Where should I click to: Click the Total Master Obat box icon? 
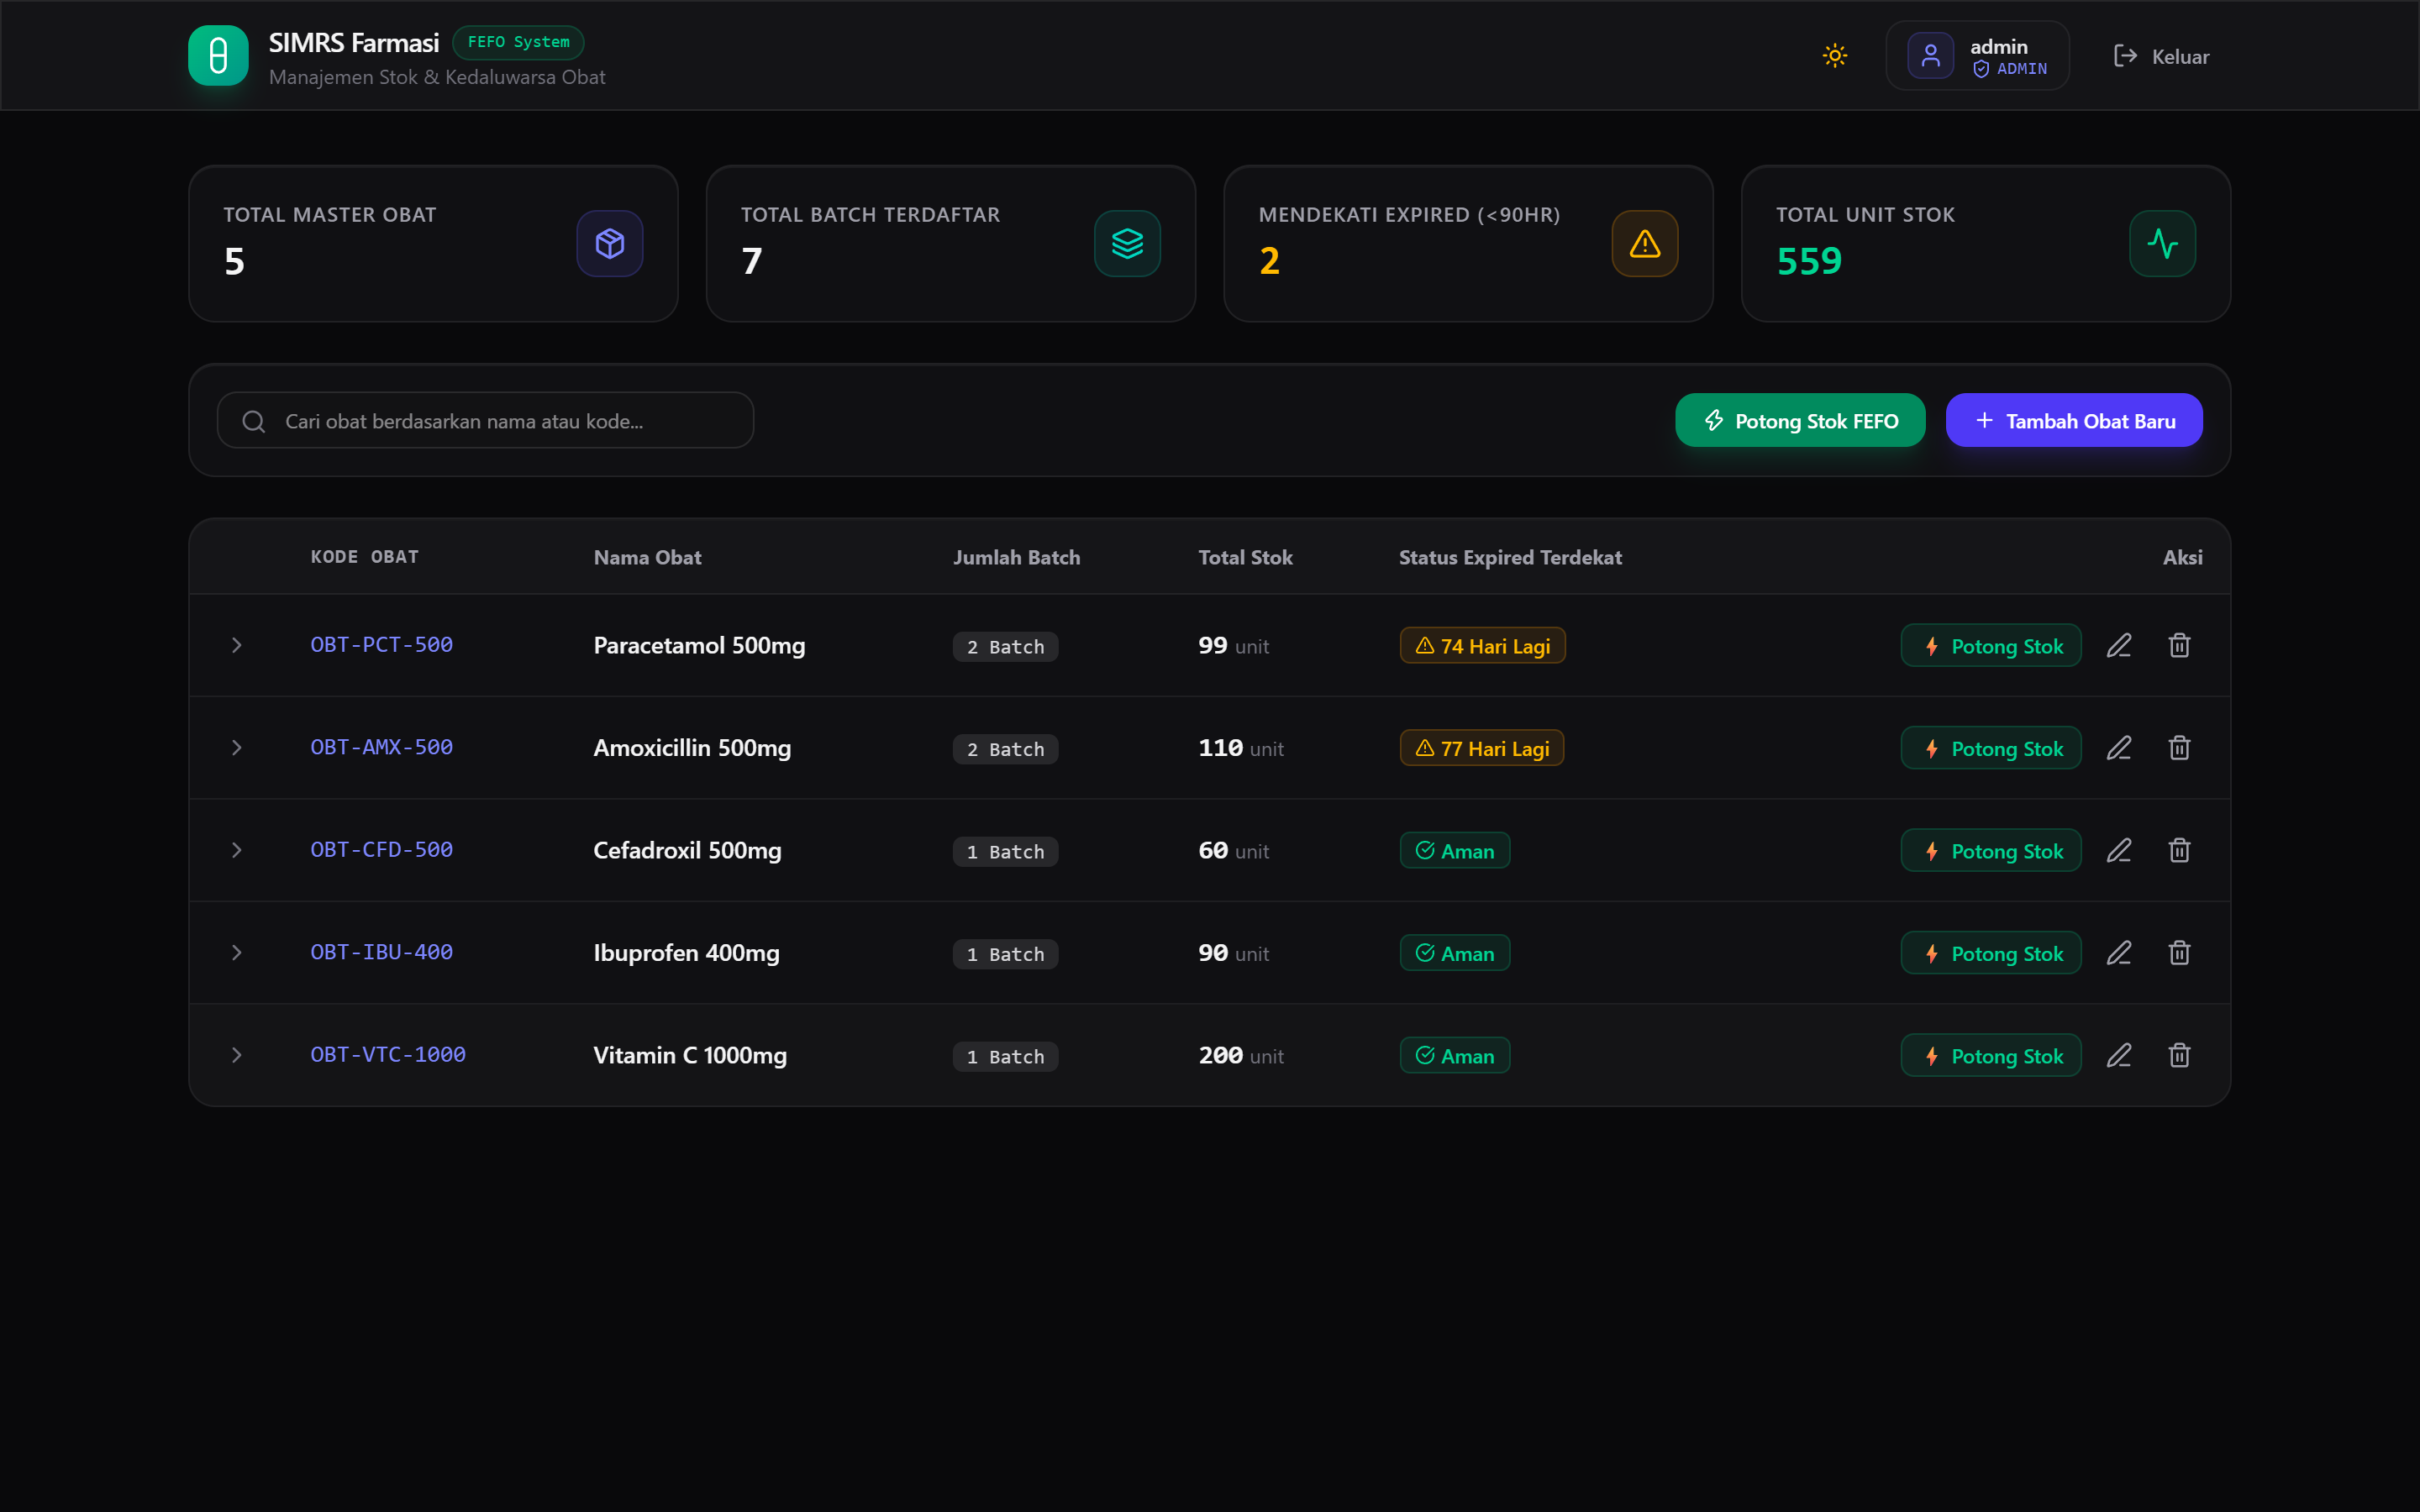click(610, 243)
